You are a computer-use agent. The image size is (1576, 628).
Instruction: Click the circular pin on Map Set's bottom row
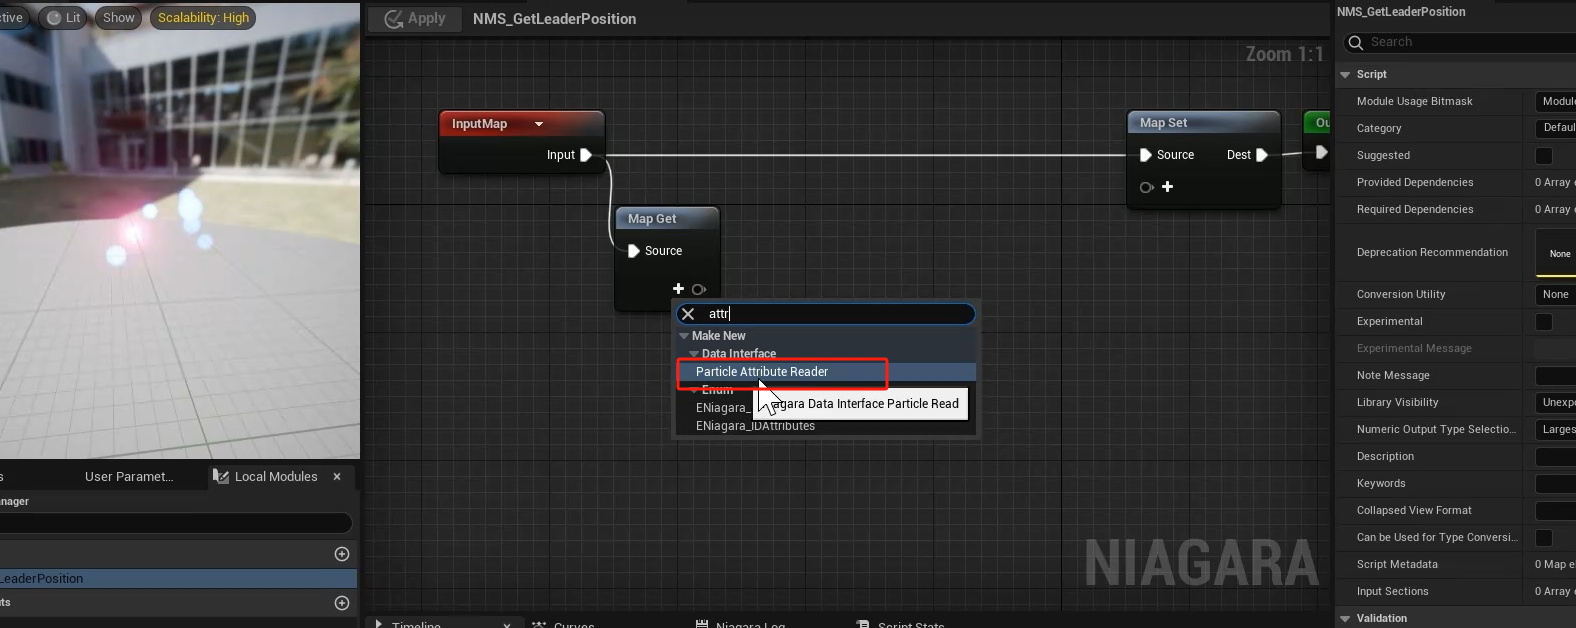coord(1146,187)
